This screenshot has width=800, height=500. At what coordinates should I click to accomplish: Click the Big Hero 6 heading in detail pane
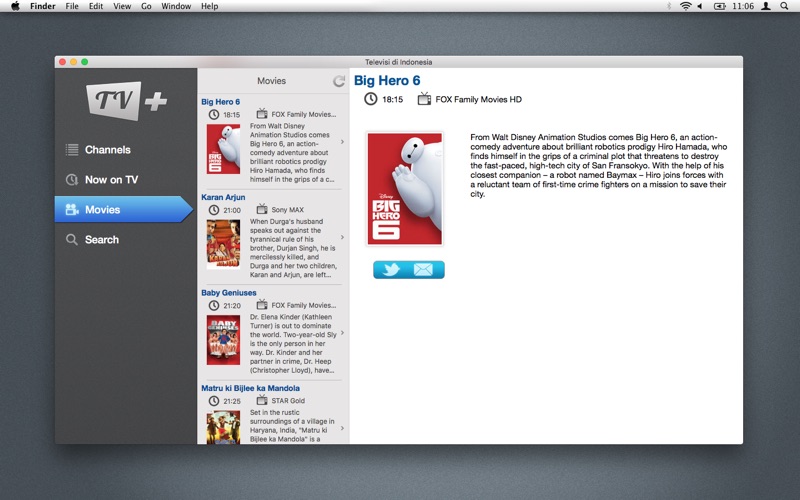point(387,80)
